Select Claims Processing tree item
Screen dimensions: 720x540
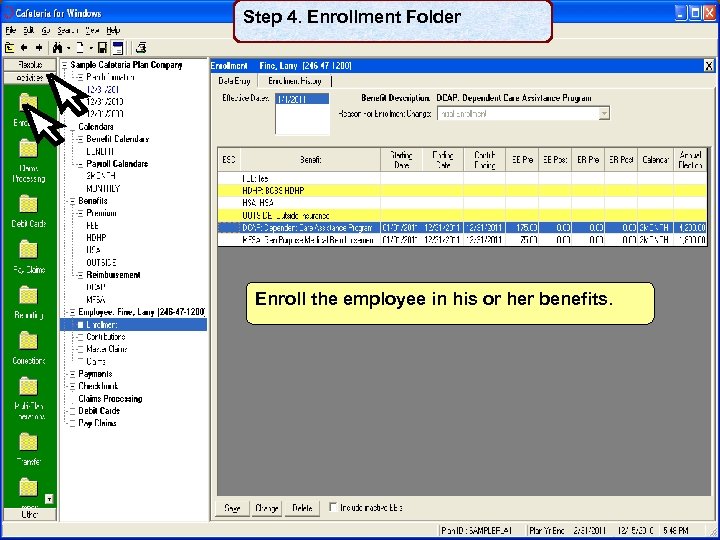pyautogui.click(x=110, y=399)
